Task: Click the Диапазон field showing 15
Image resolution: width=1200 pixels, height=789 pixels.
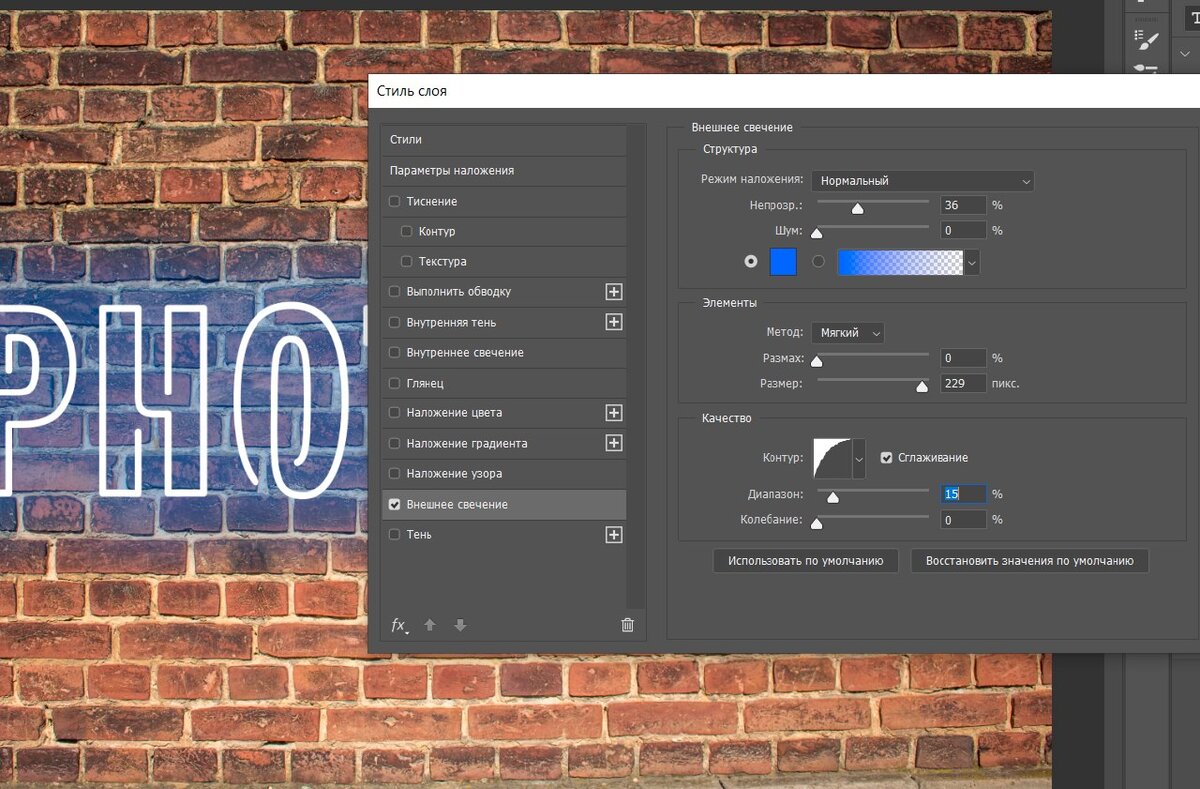Action: [x=963, y=494]
